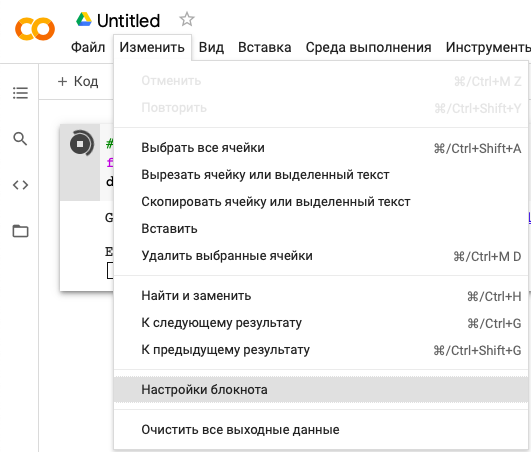Open Настройки блокнота
The width and height of the screenshot is (531, 452).
[321, 390]
